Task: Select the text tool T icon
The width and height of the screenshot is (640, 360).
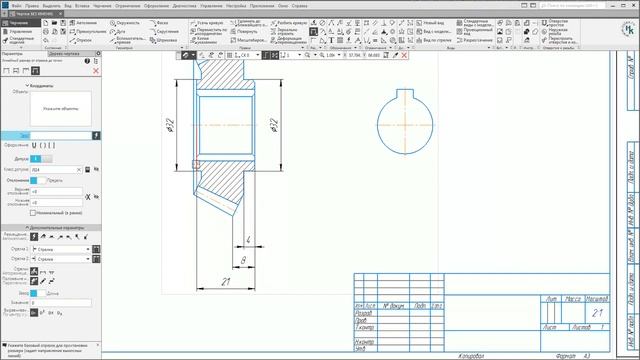Action: tap(331, 40)
